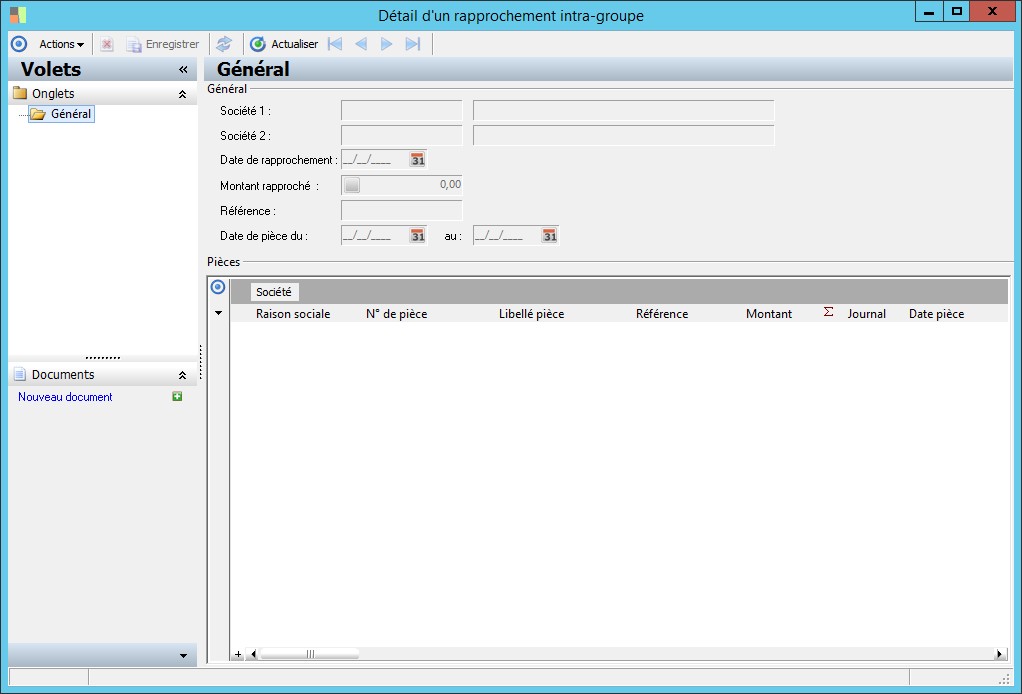Minimize the window

click(x=929, y=12)
